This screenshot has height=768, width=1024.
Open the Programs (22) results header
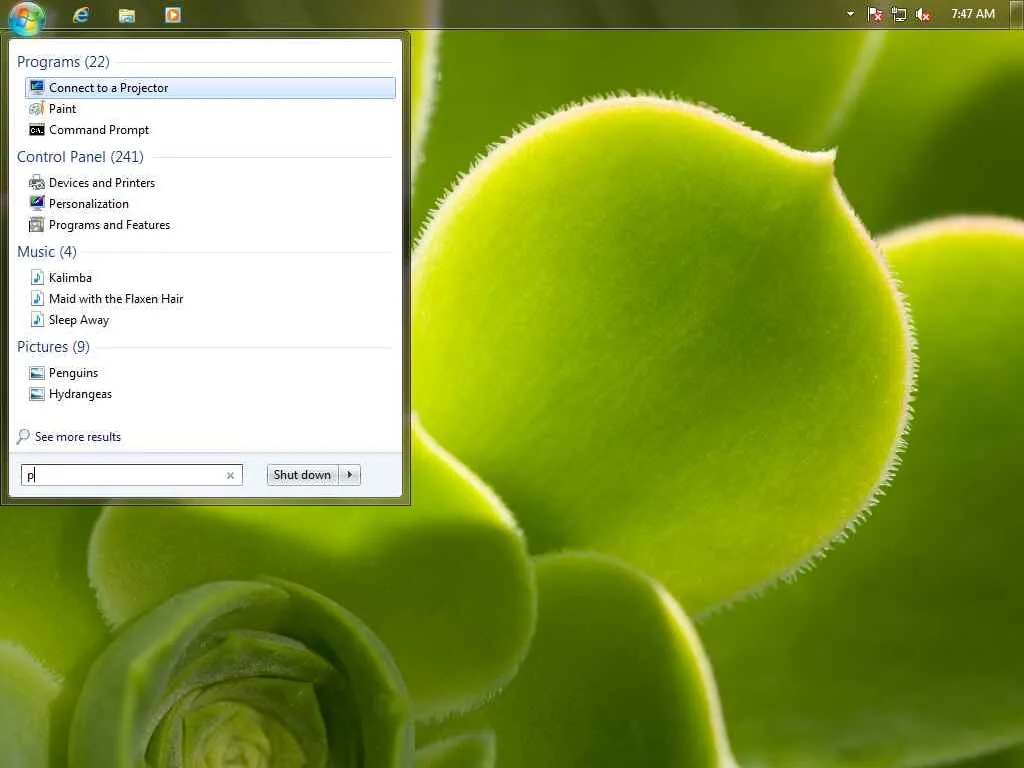(x=63, y=62)
